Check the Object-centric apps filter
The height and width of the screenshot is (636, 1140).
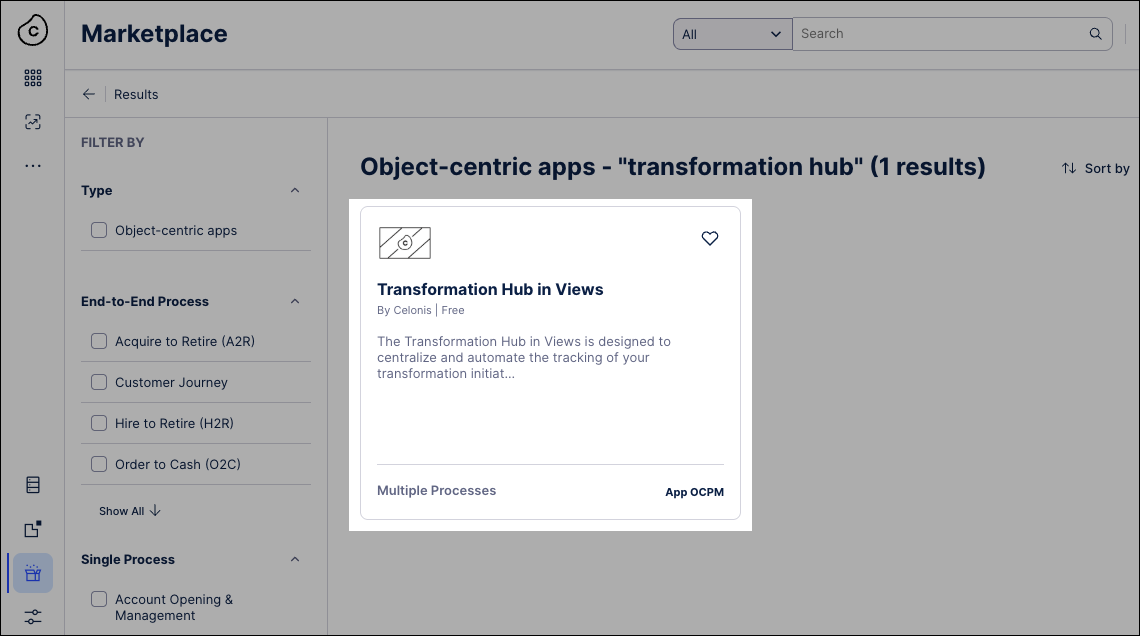(x=99, y=230)
